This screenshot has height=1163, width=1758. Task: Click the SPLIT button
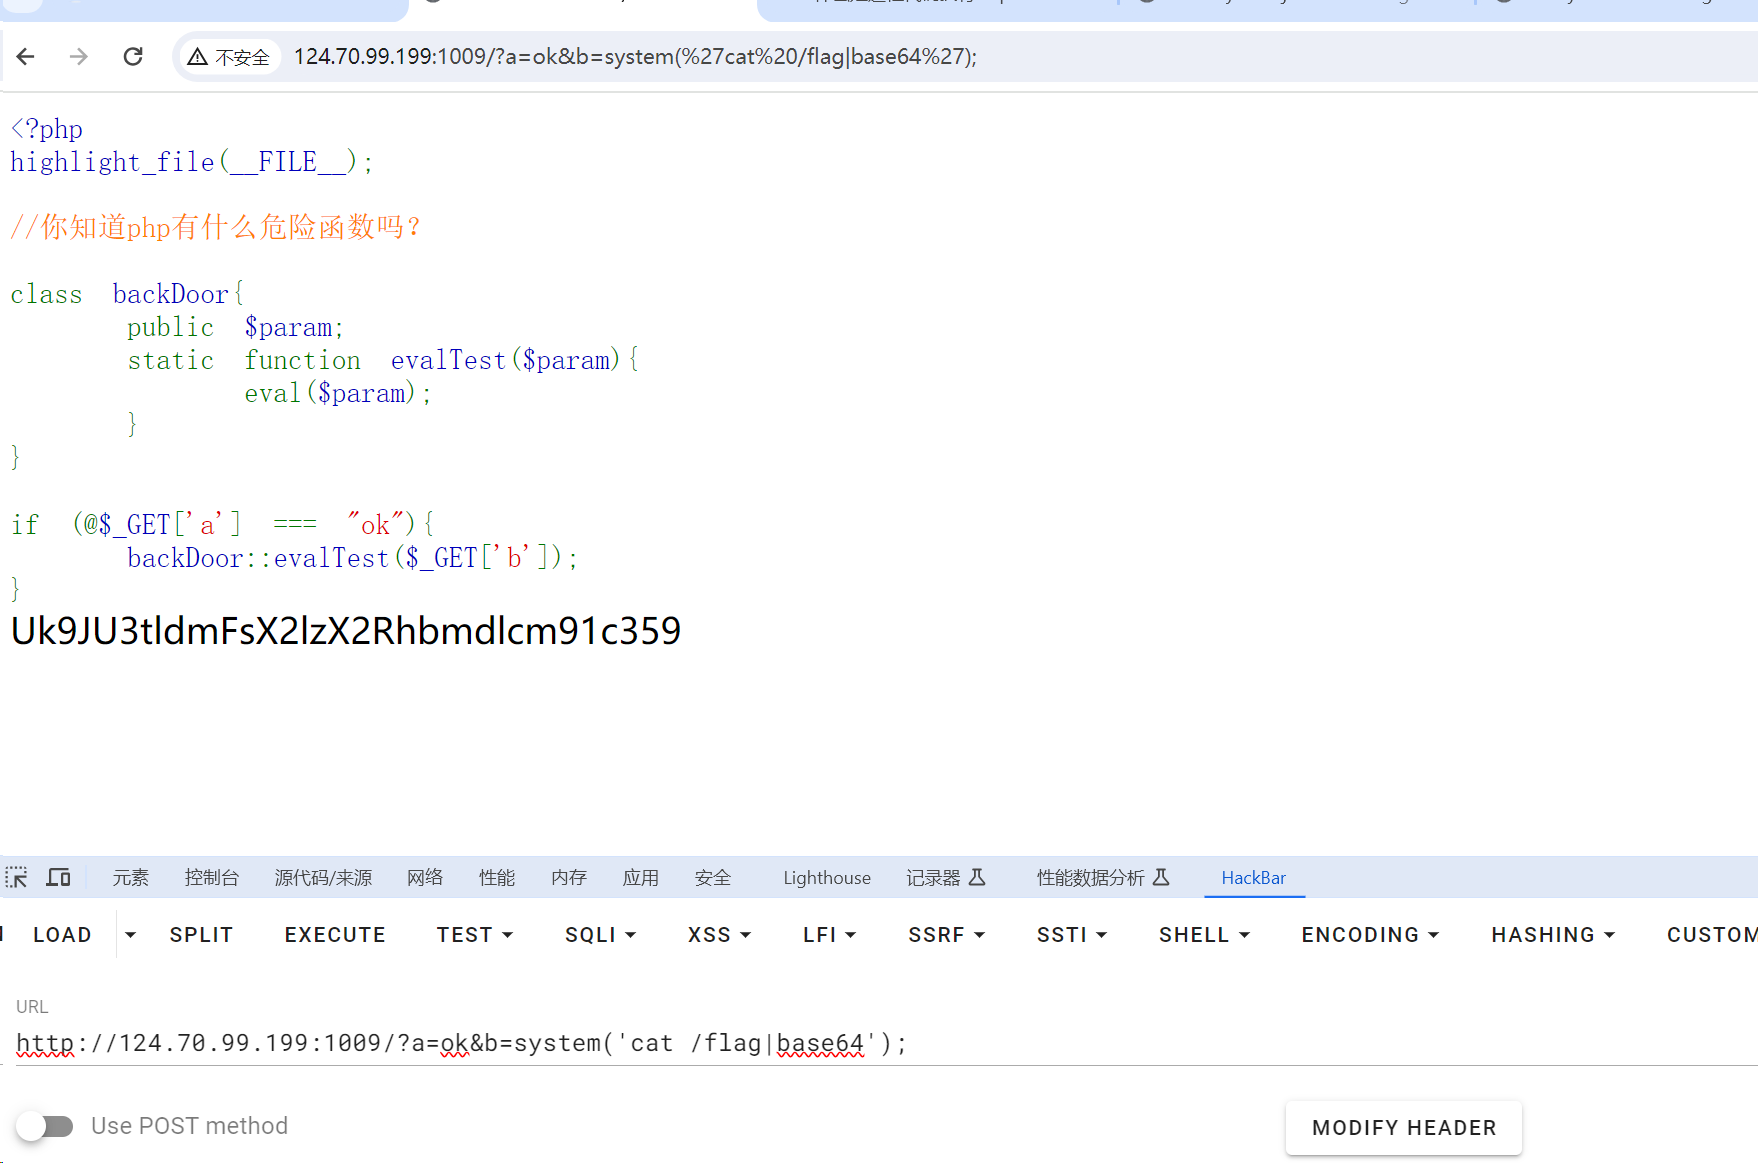click(x=201, y=934)
